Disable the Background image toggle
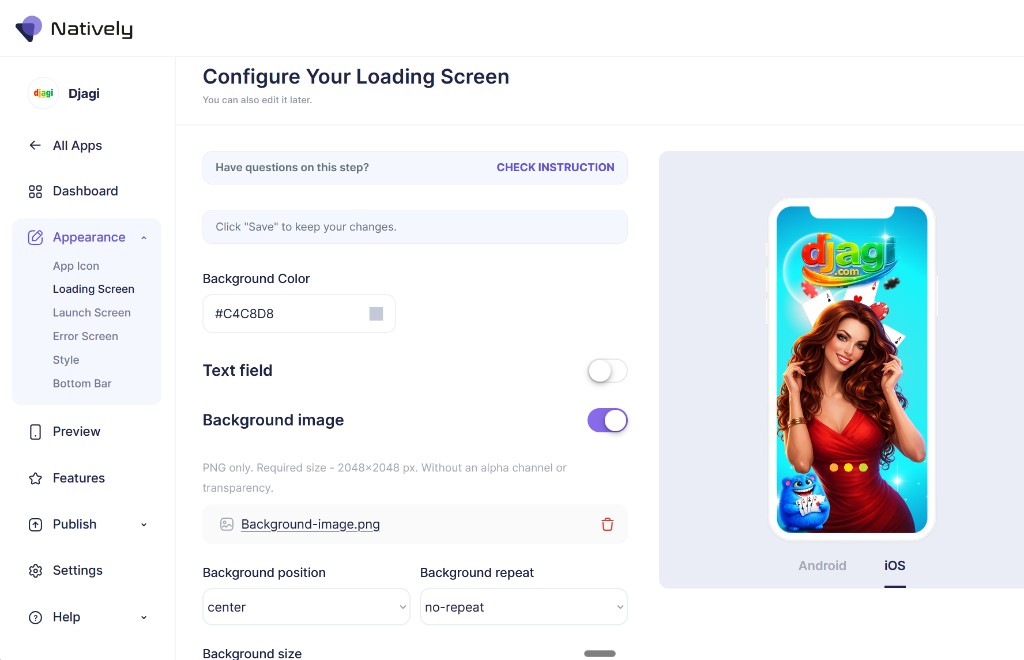The image size is (1024, 660). [x=607, y=420]
